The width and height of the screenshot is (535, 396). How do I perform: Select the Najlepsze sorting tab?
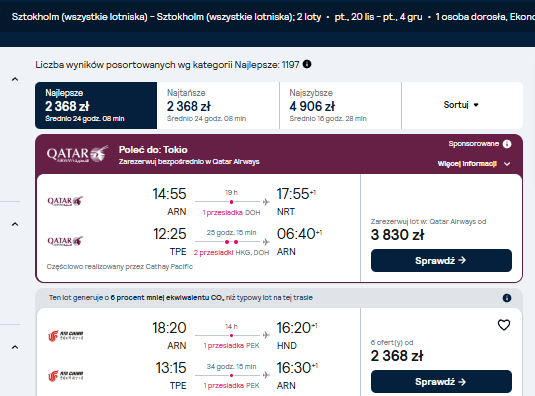96,105
